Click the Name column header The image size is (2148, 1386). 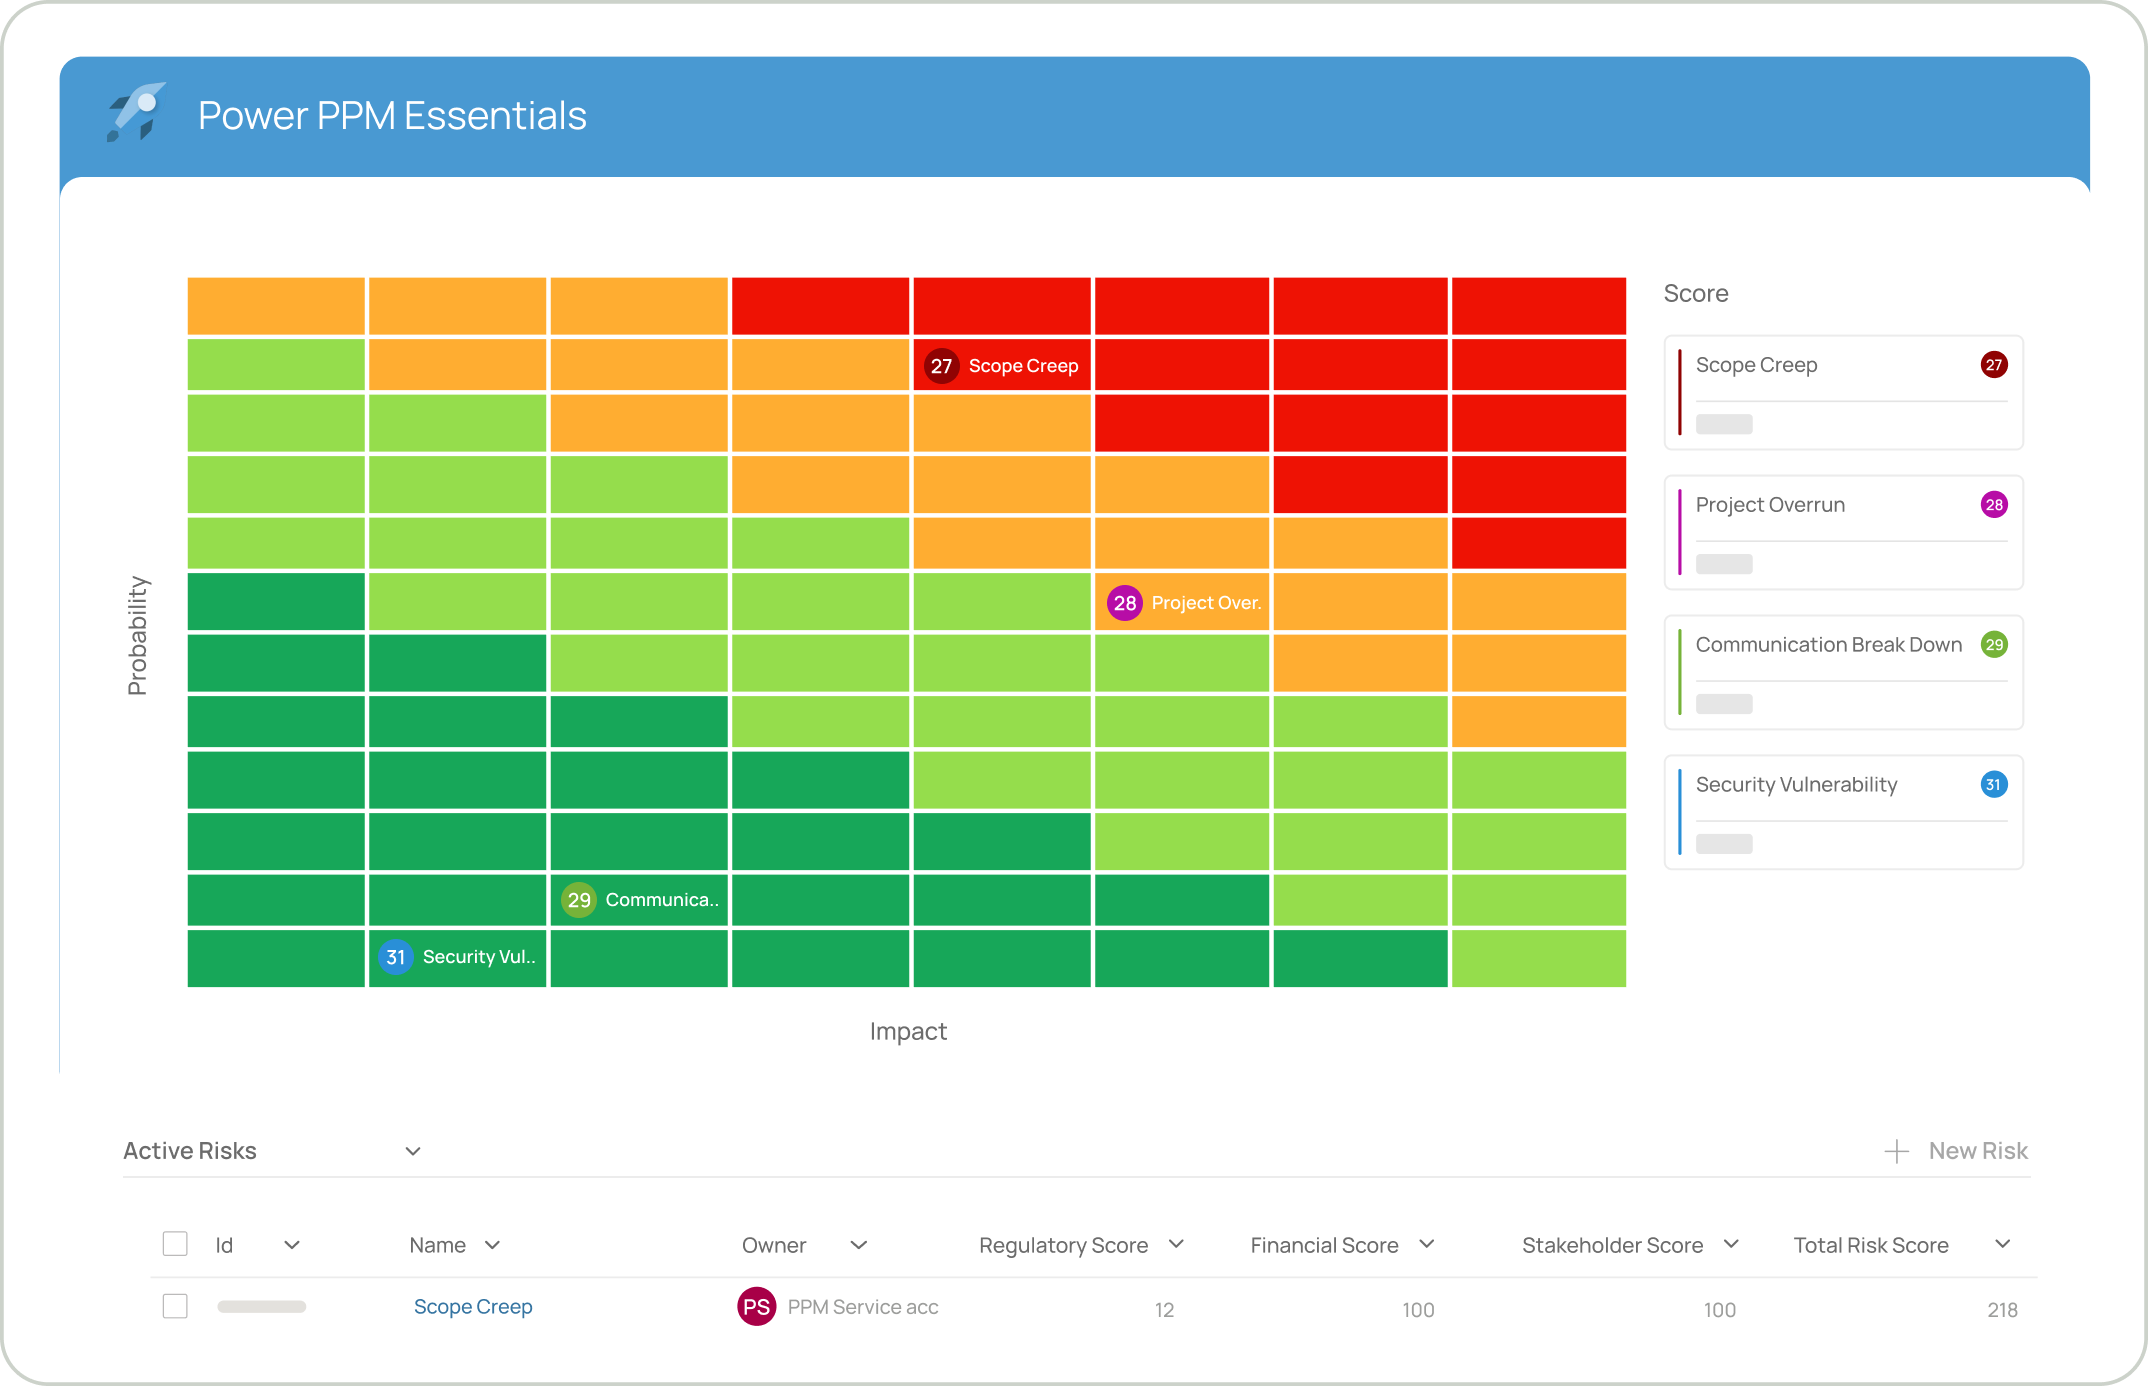437,1245
